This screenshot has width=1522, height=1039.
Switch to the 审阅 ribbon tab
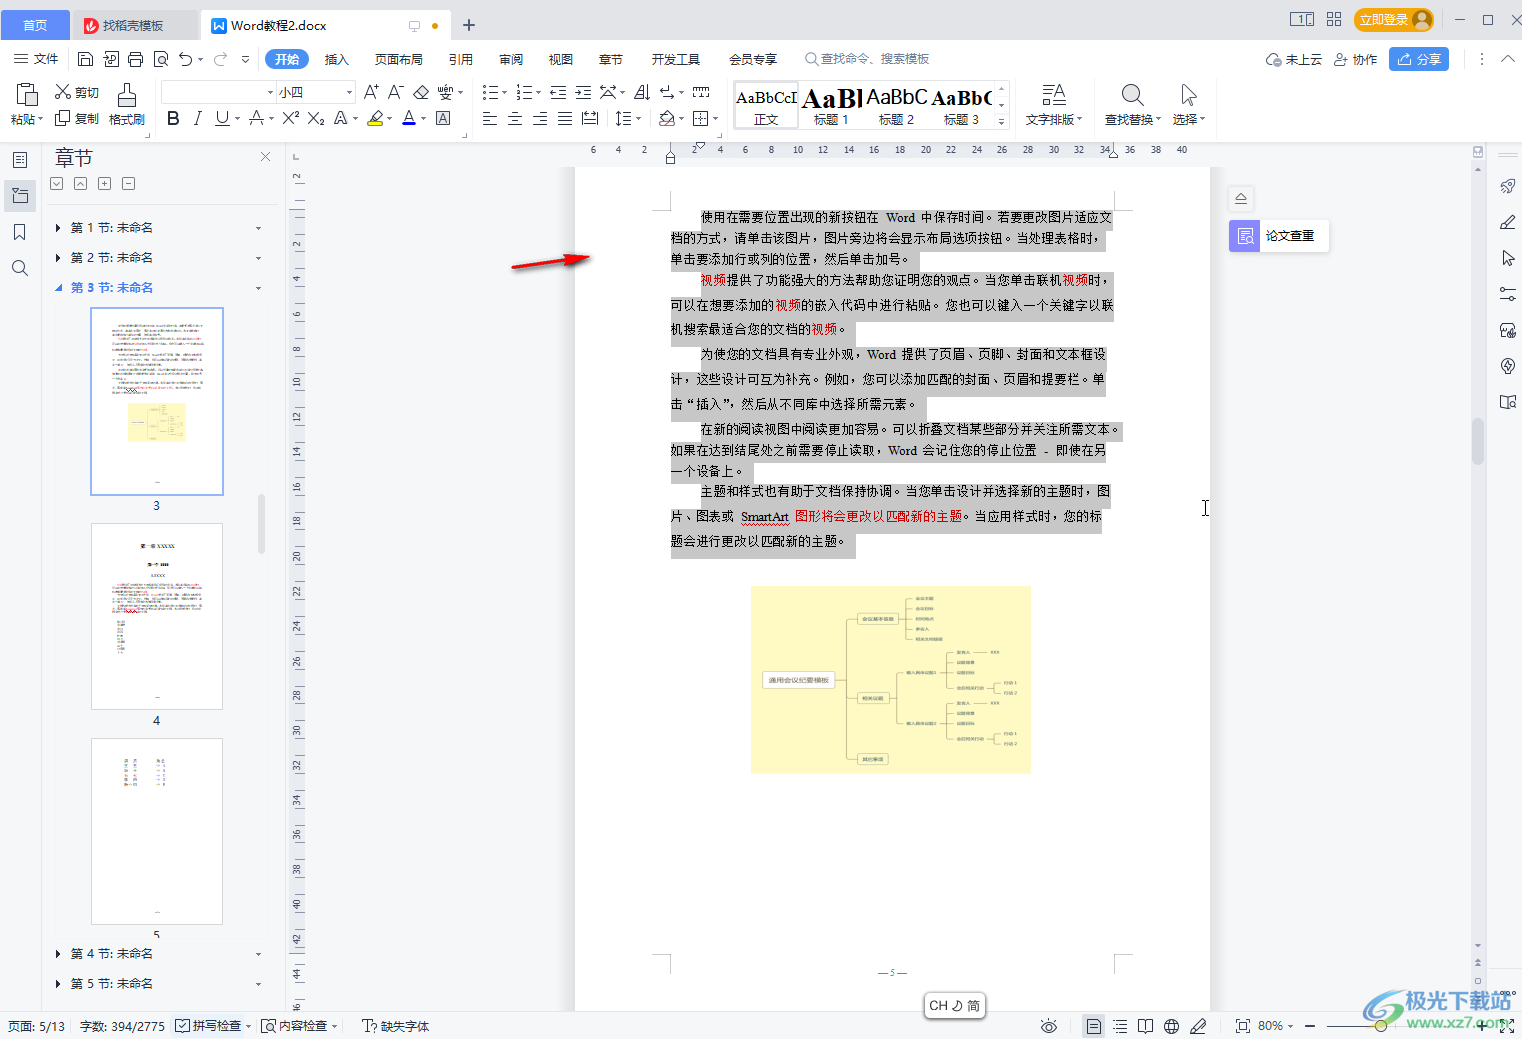tap(511, 59)
